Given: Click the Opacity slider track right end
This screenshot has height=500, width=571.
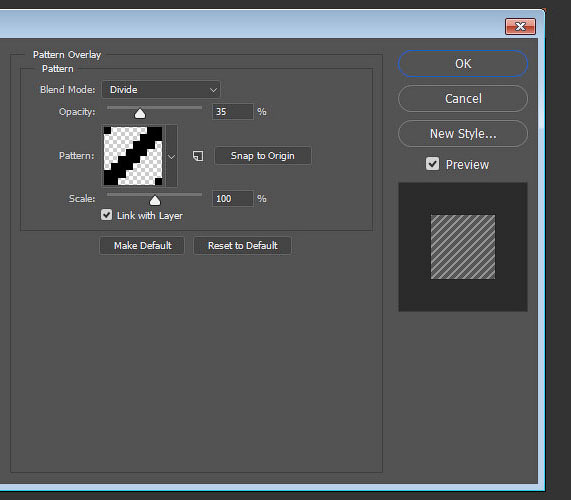Looking at the screenshot, I should (200, 107).
